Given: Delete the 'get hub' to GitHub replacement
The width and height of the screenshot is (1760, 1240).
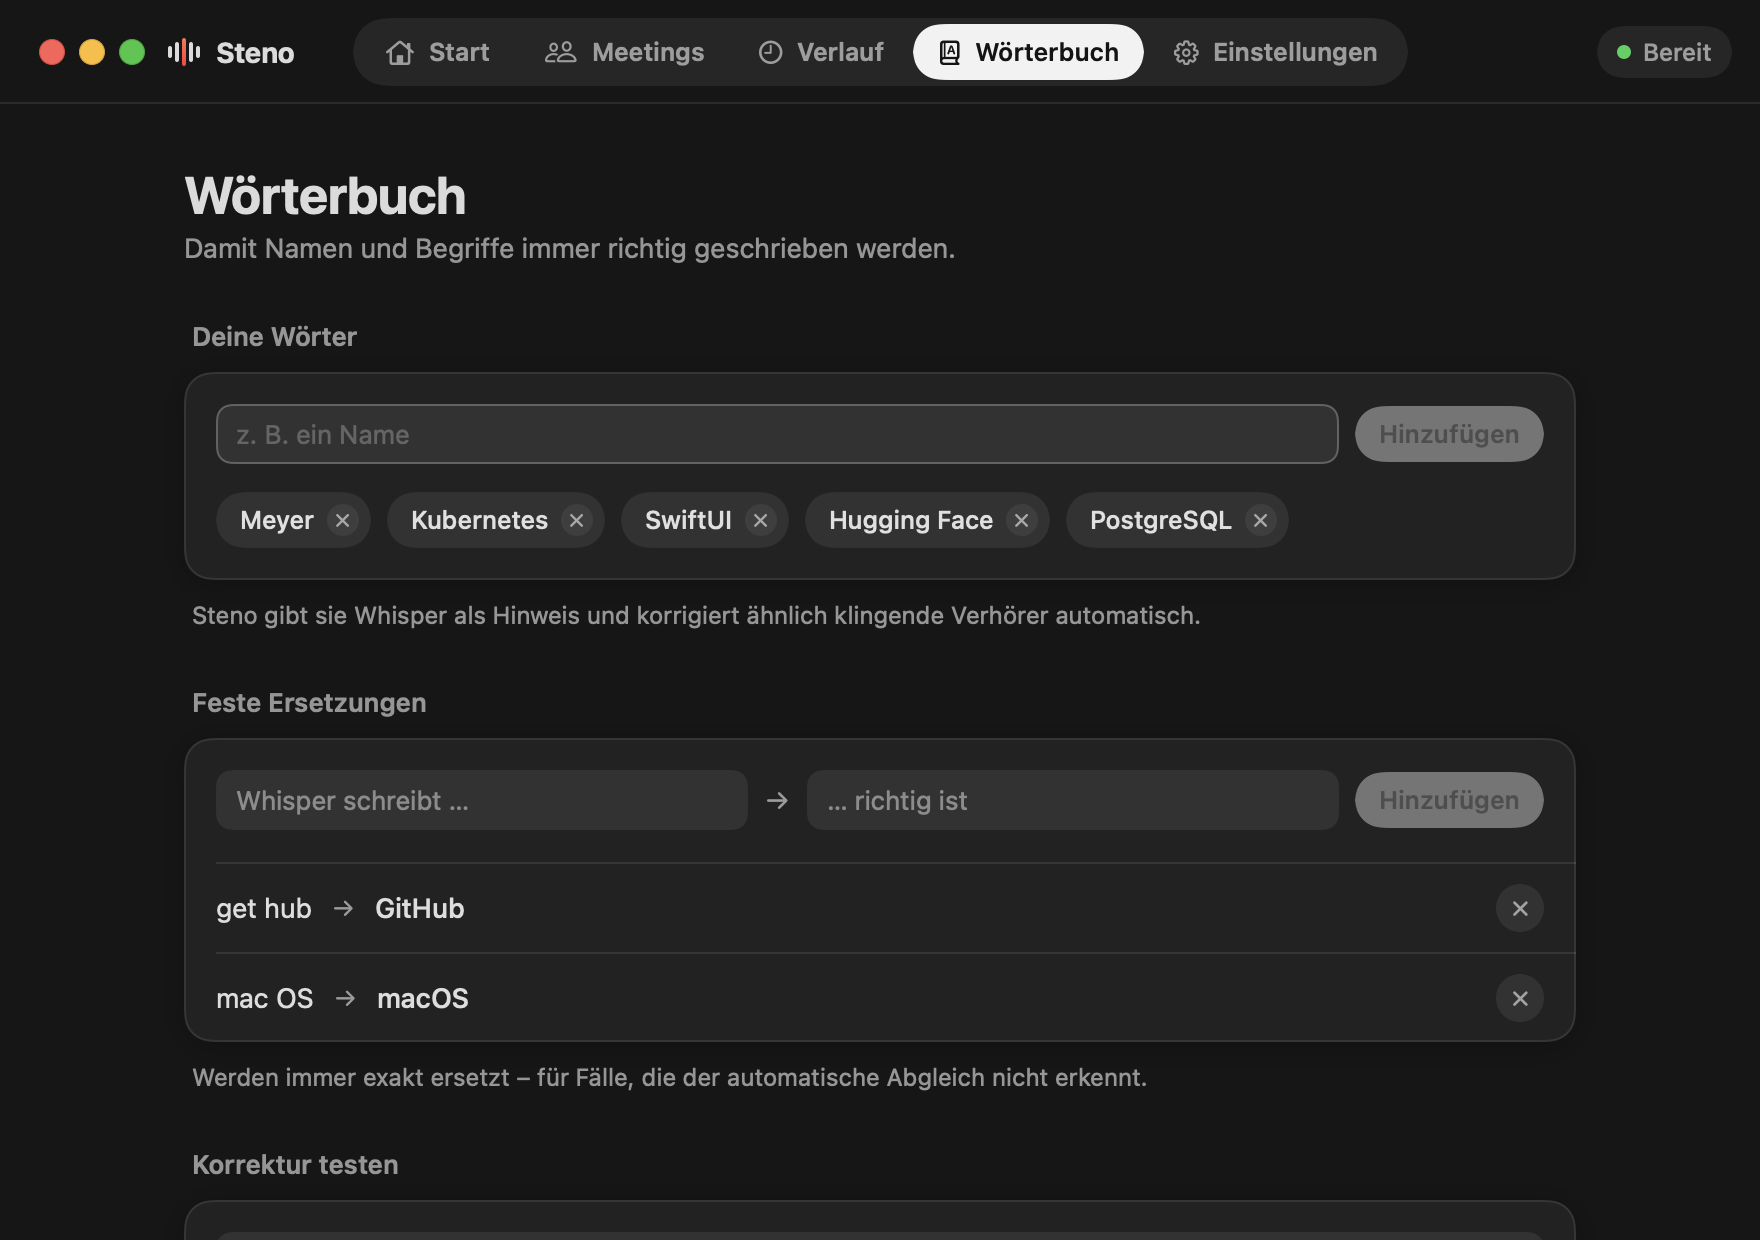Looking at the screenshot, I should tap(1520, 908).
